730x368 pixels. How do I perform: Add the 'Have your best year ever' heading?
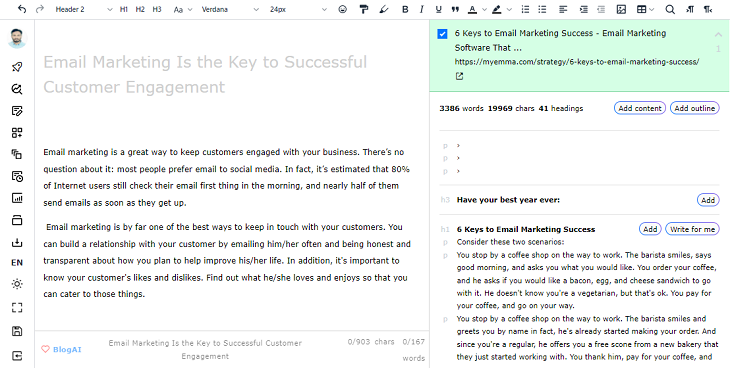(708, 200)
